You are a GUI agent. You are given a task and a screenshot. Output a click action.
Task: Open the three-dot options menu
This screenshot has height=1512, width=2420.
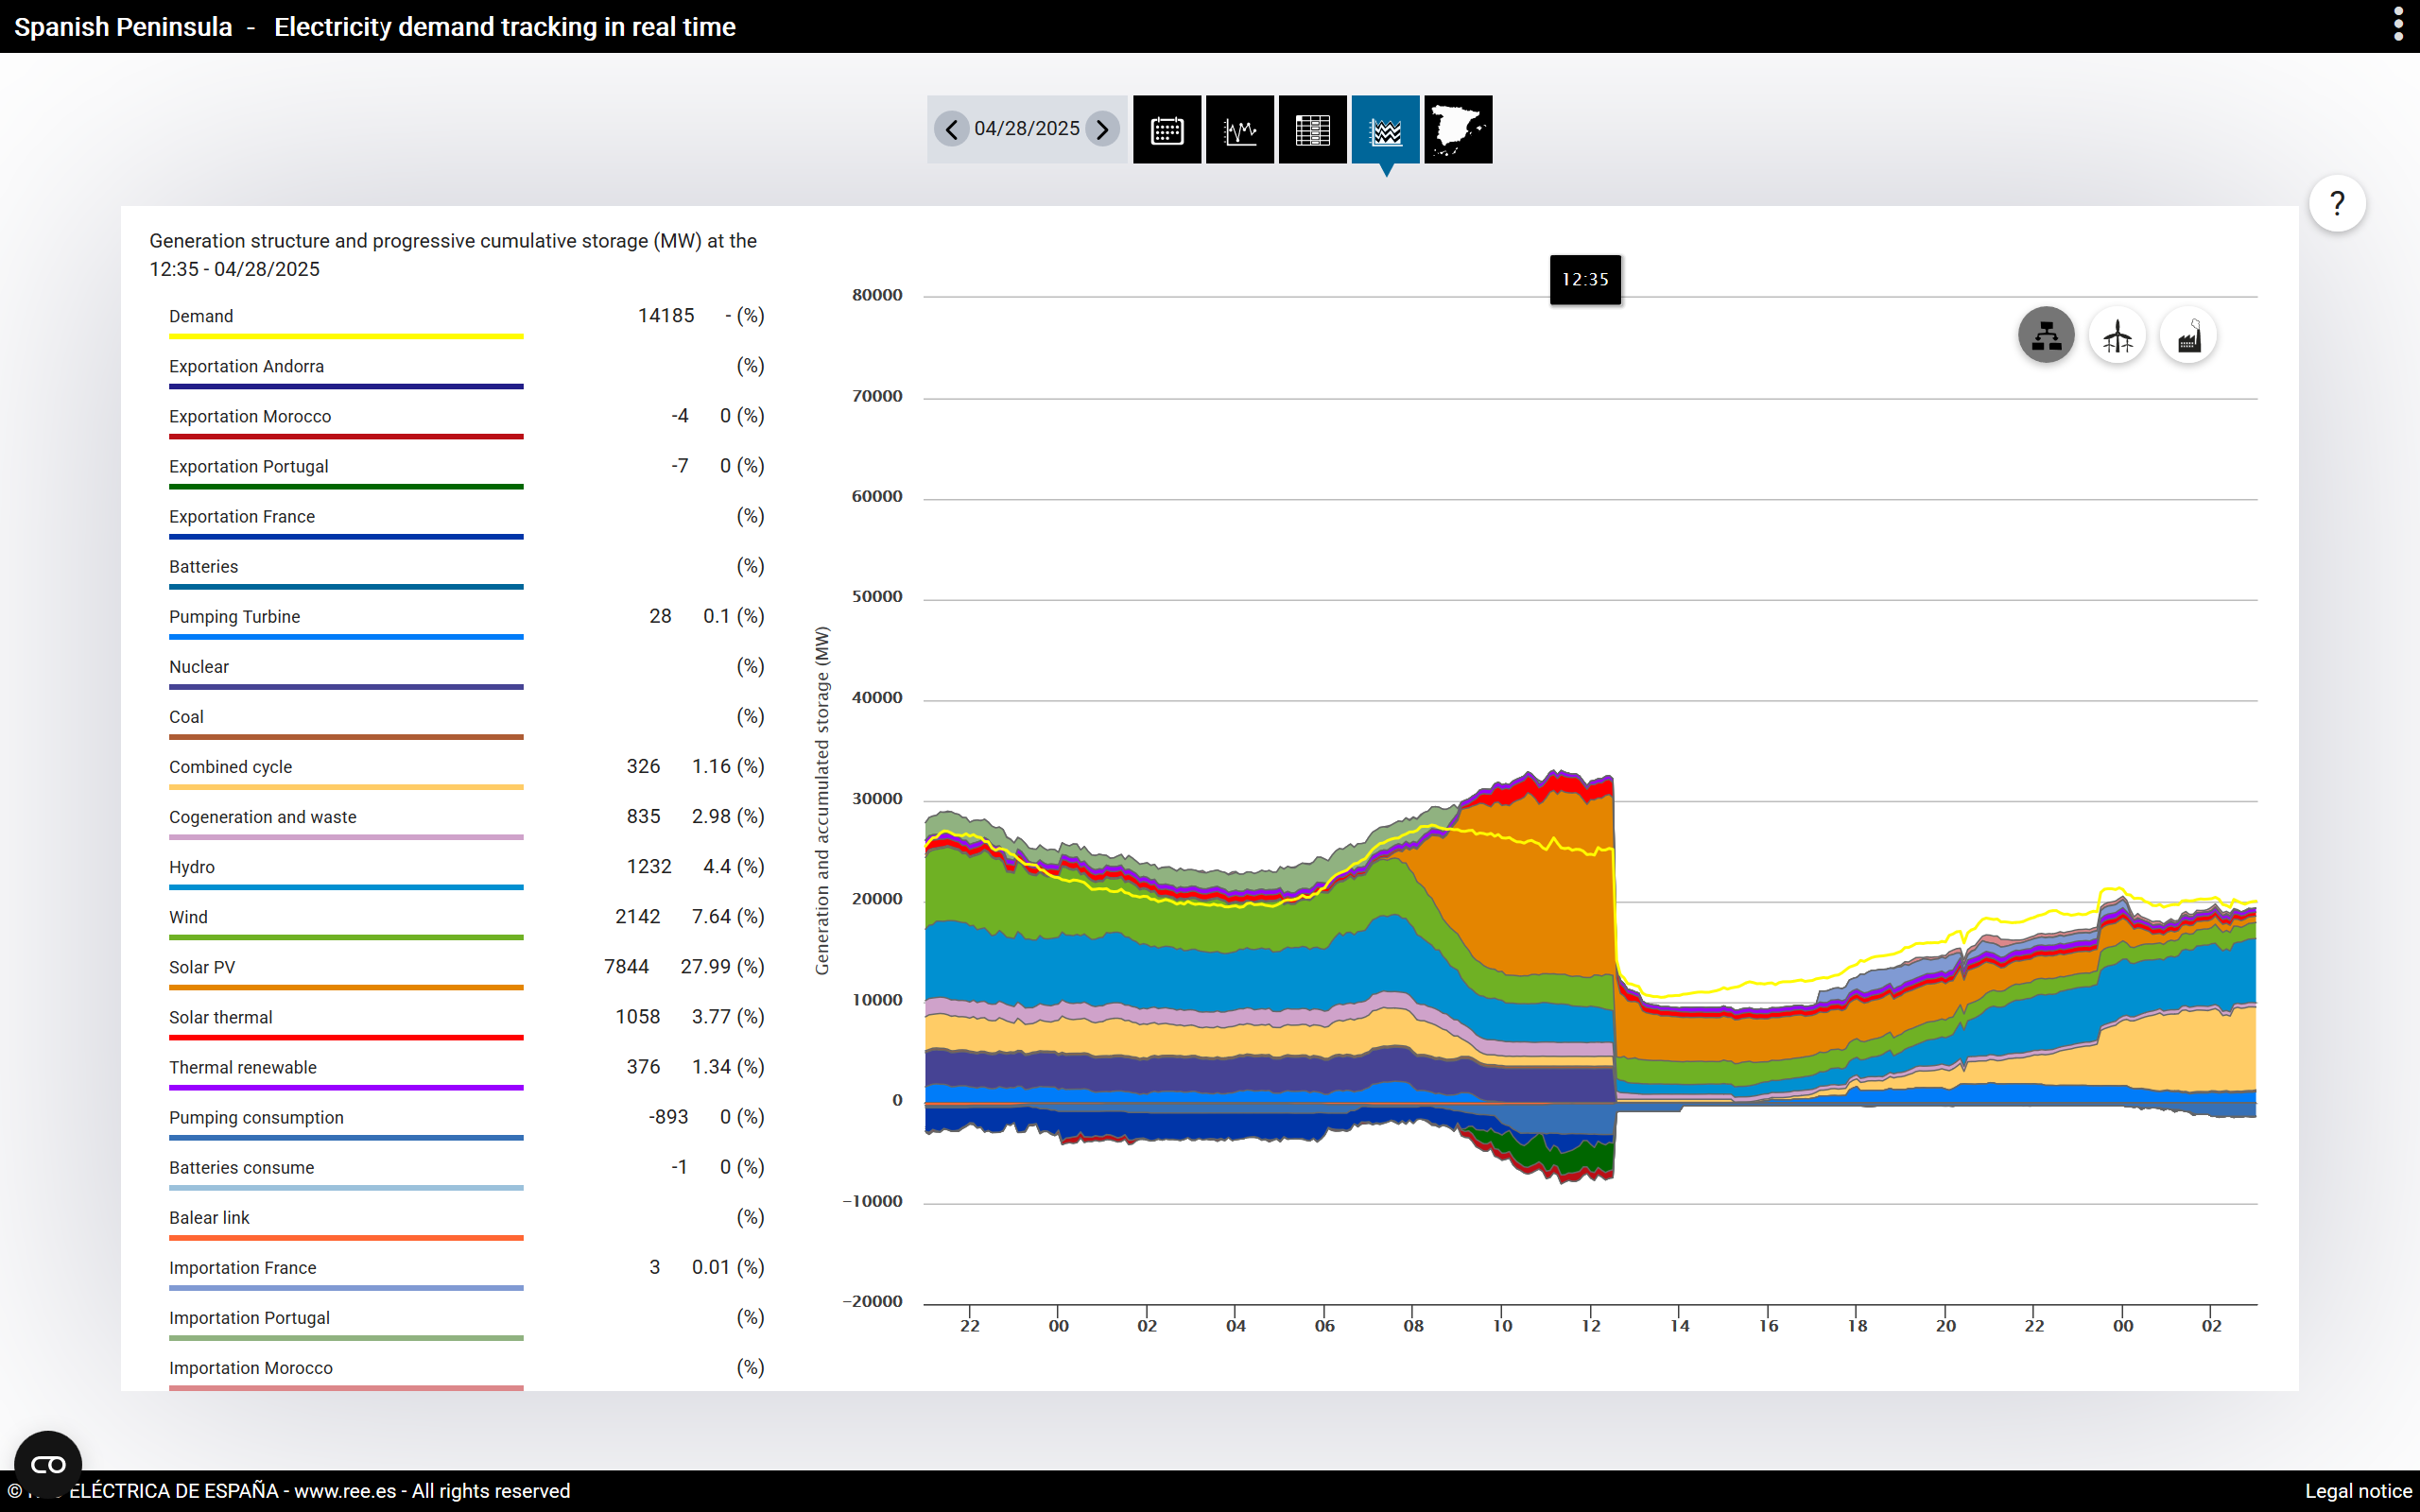[2398, 25]
